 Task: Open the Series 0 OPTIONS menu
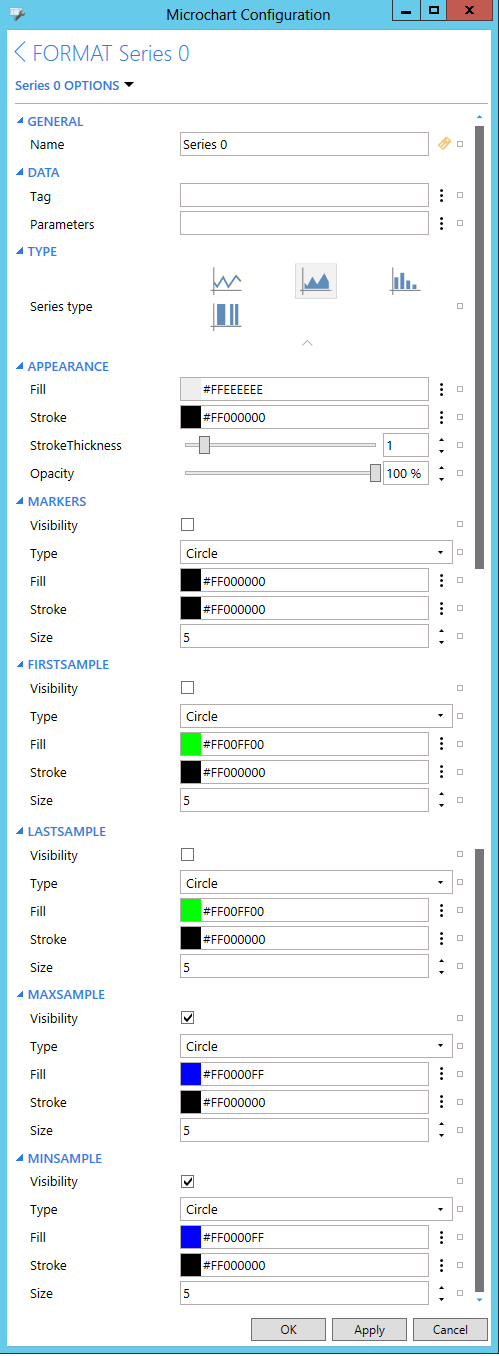tap(74, 86)
